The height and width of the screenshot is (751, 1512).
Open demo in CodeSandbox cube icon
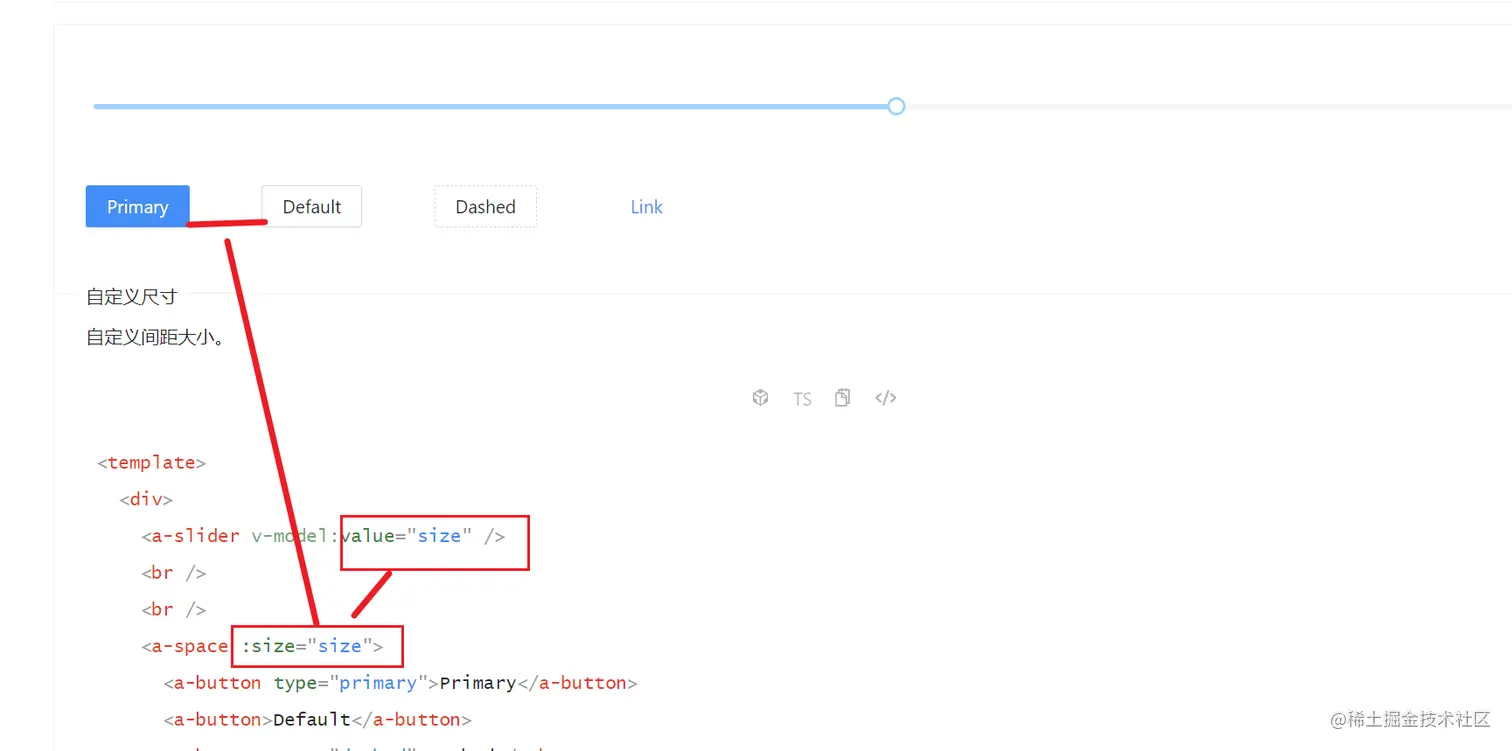pyautogui.click(x=760, y=398)
